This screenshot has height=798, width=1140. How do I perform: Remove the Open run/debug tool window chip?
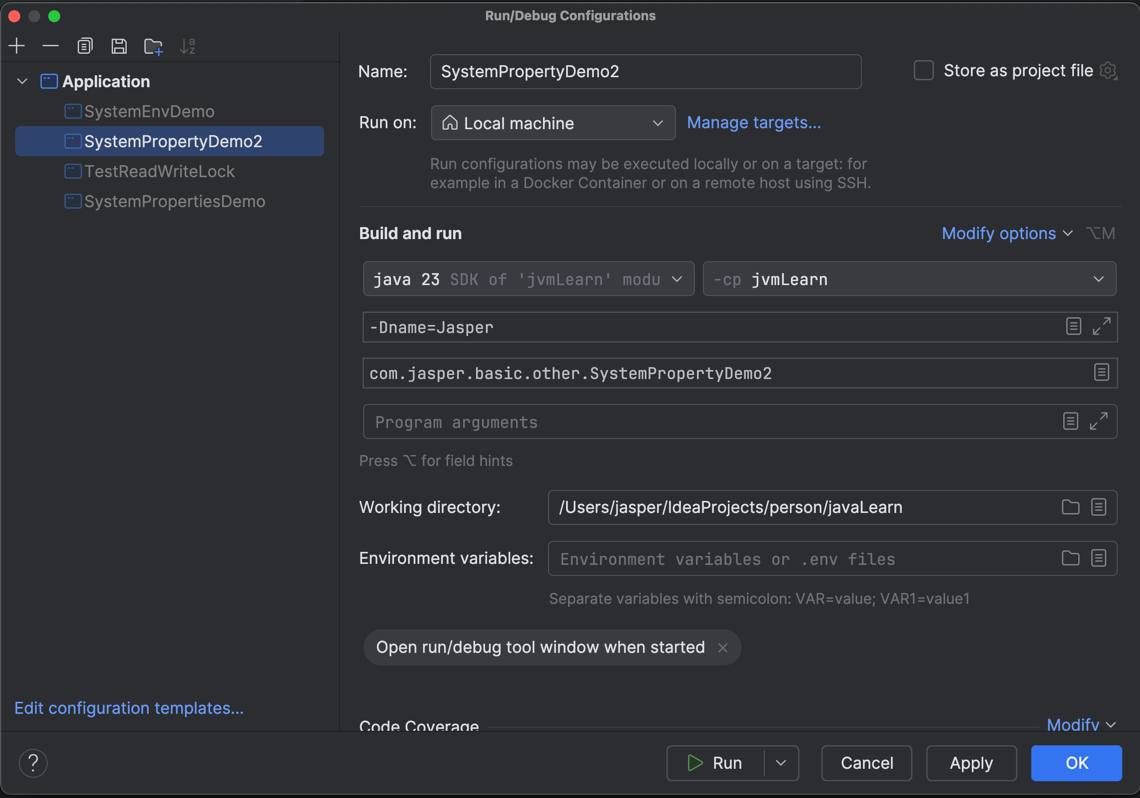coord(723,648)
